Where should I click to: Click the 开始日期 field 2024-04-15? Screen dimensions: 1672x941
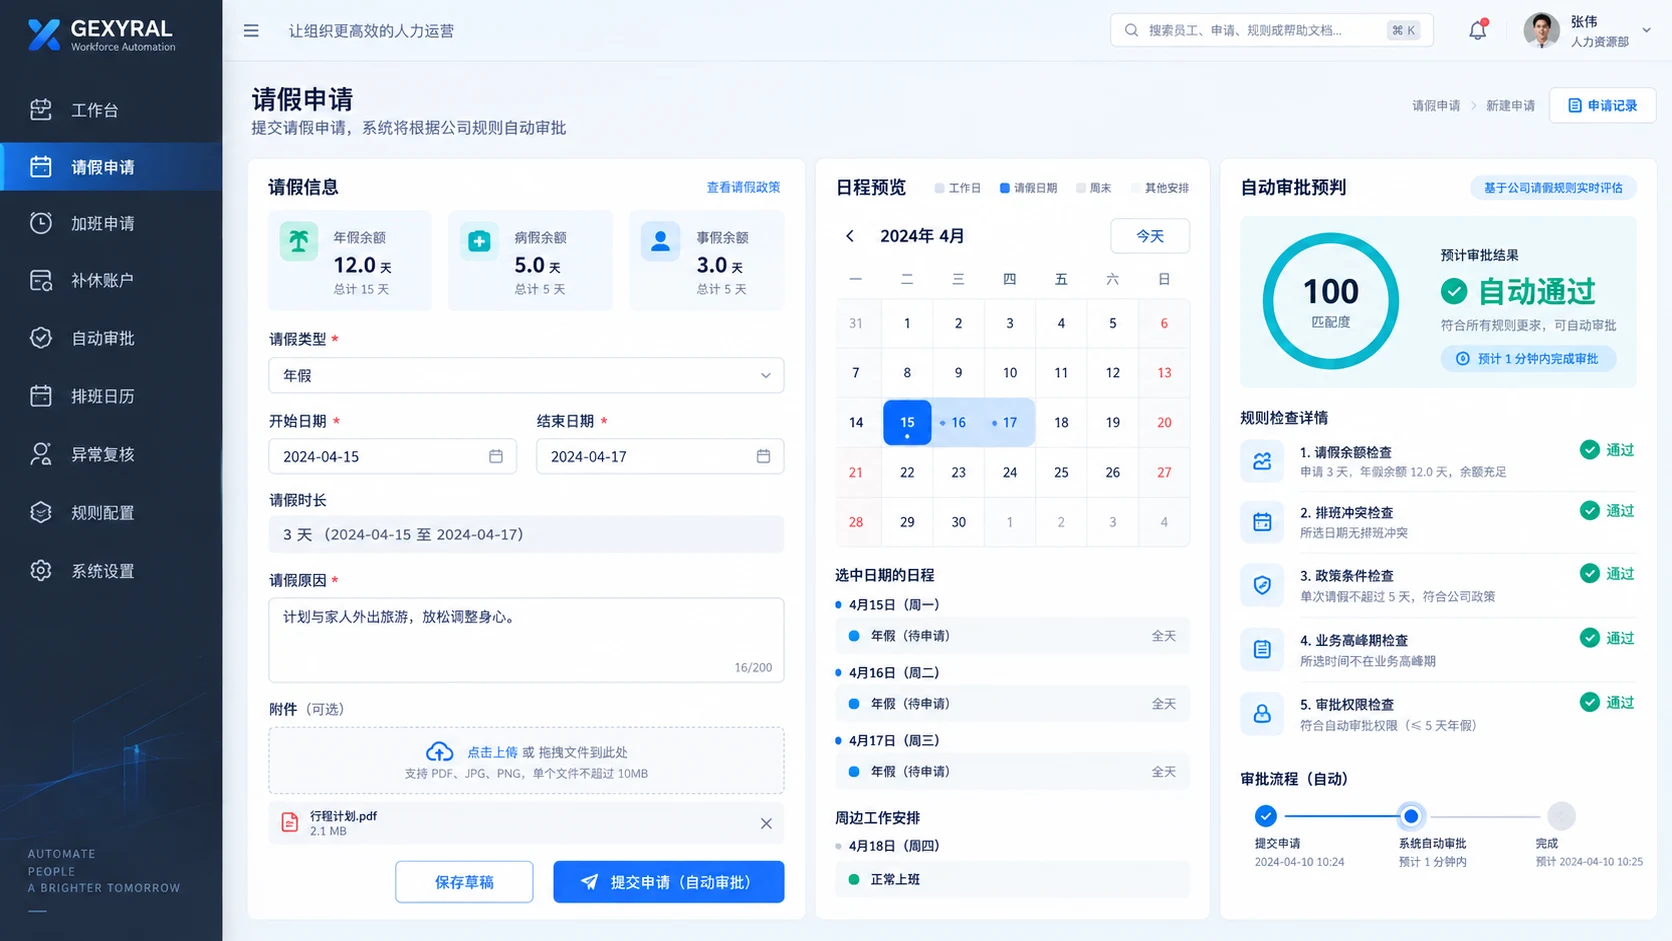[392, 456]
